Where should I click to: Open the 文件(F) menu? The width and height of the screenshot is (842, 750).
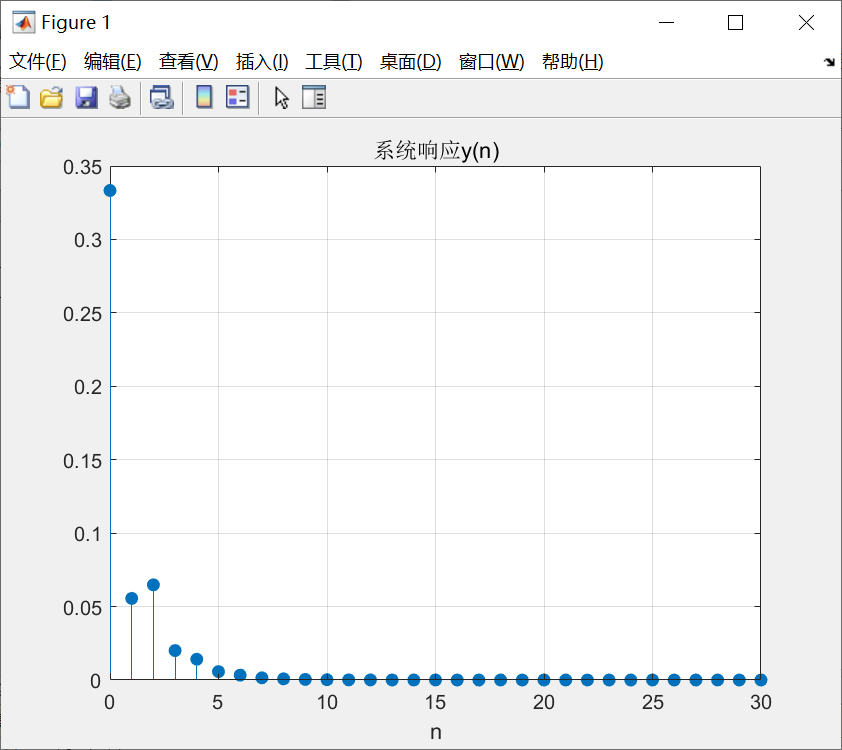pyautogui.click(x=38, y=62)
